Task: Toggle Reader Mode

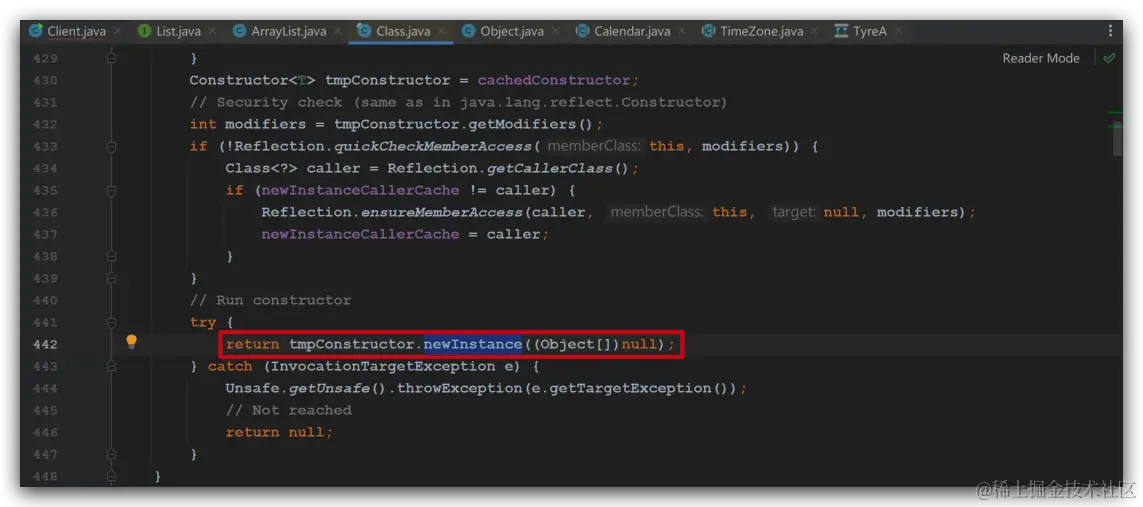Action: point(1040,58)
